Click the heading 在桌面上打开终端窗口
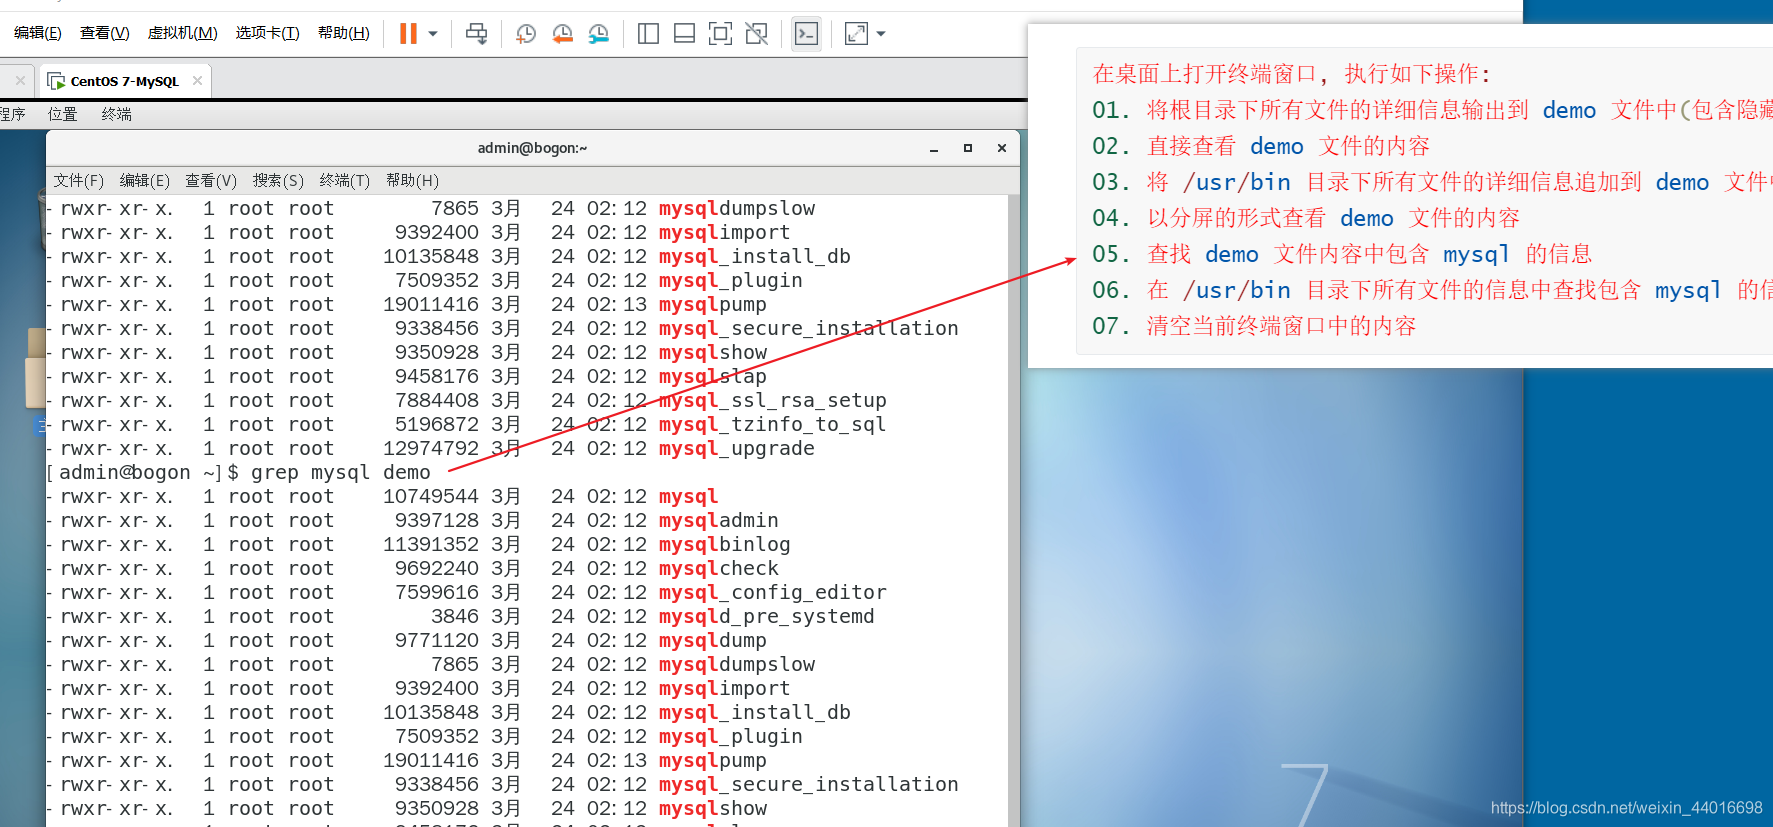This screenshot has width=1773, height=827. click(x=1291, y=74)
